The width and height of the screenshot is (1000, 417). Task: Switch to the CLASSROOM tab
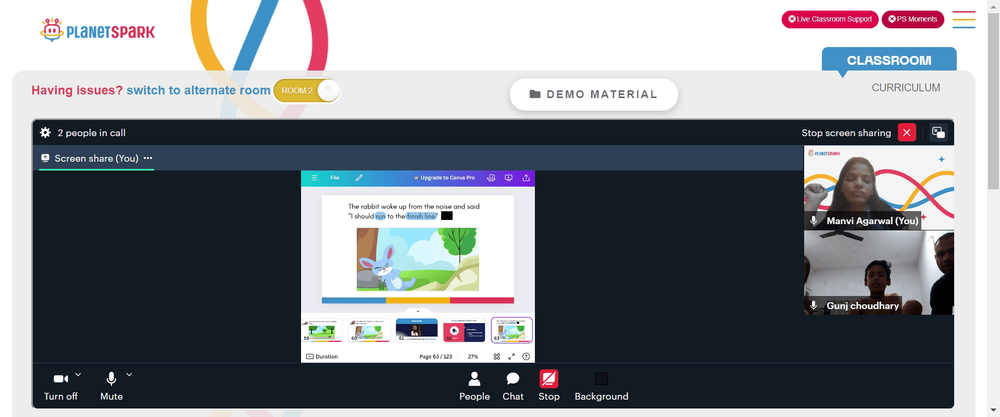point(889,61)
